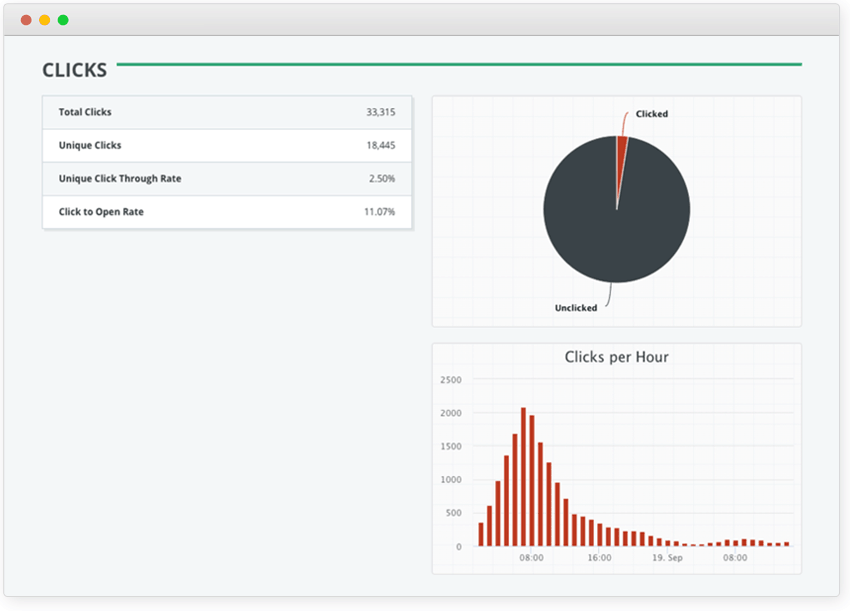This screenshot has width=850, height=611.
Task: Click the 2500 value on the y-axis
Action: point(450,380)
